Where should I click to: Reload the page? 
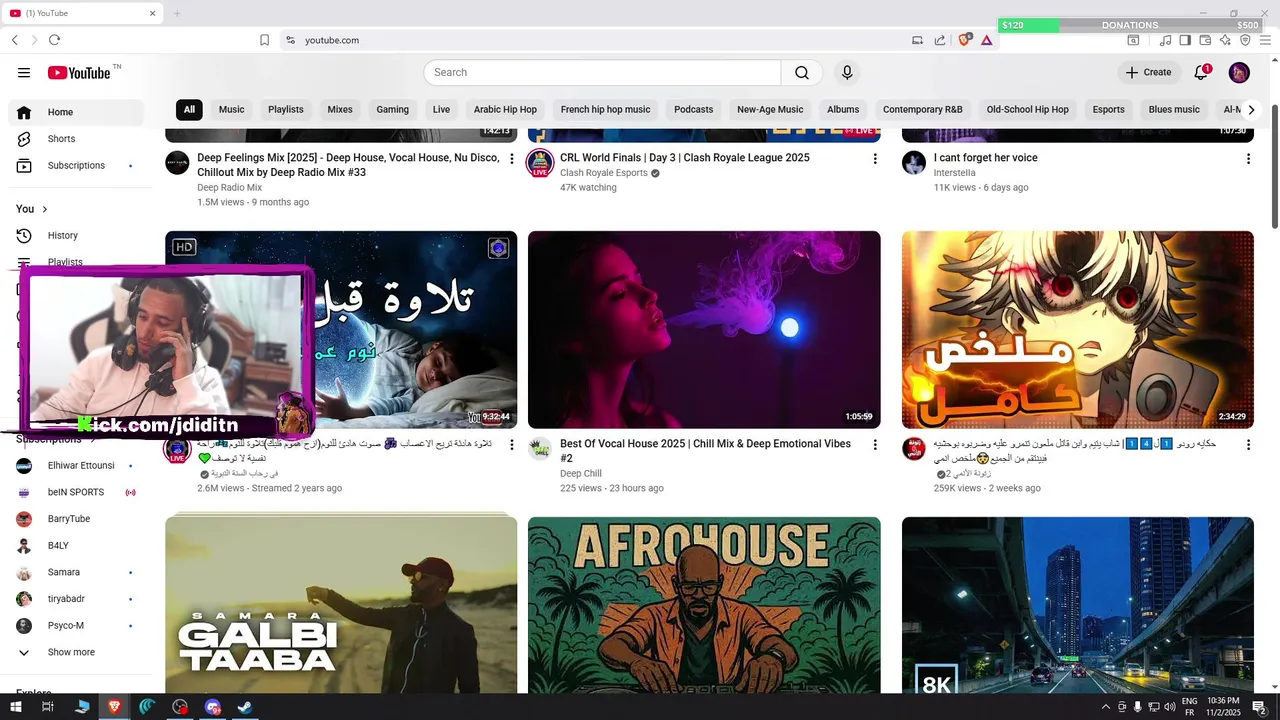coord(54,40)
